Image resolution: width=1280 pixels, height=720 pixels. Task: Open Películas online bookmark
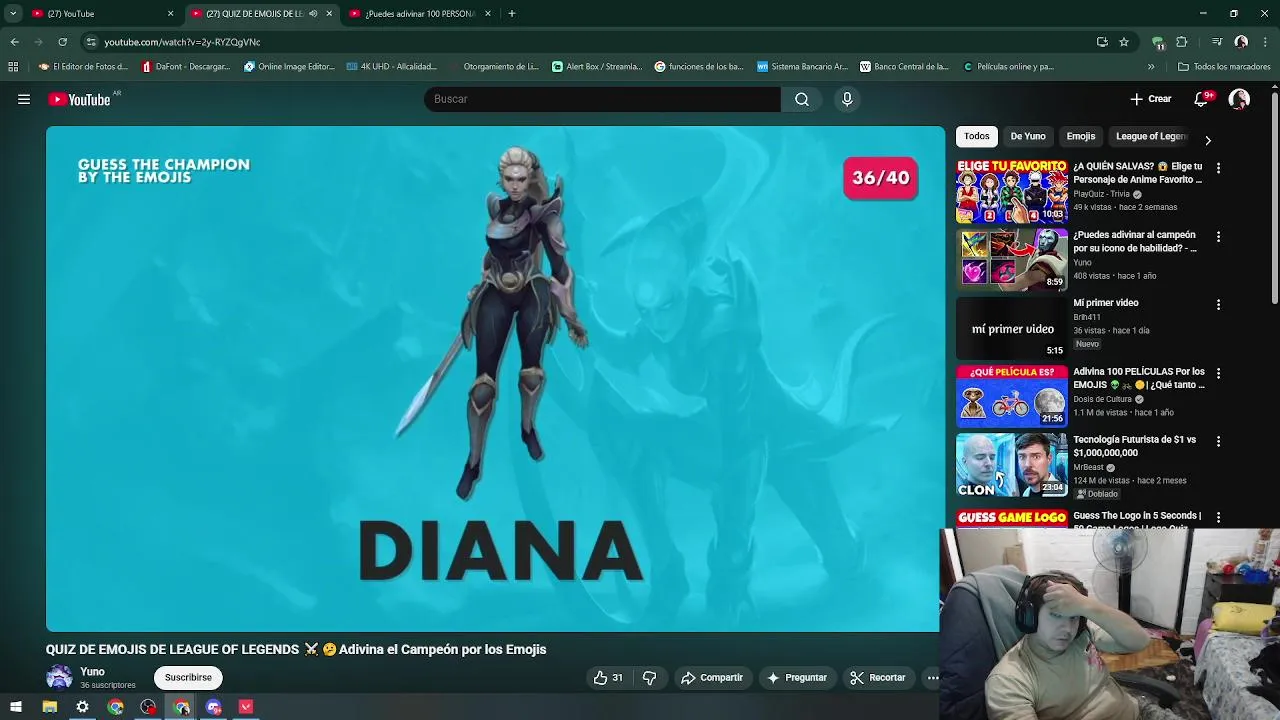click(1008, 67)
